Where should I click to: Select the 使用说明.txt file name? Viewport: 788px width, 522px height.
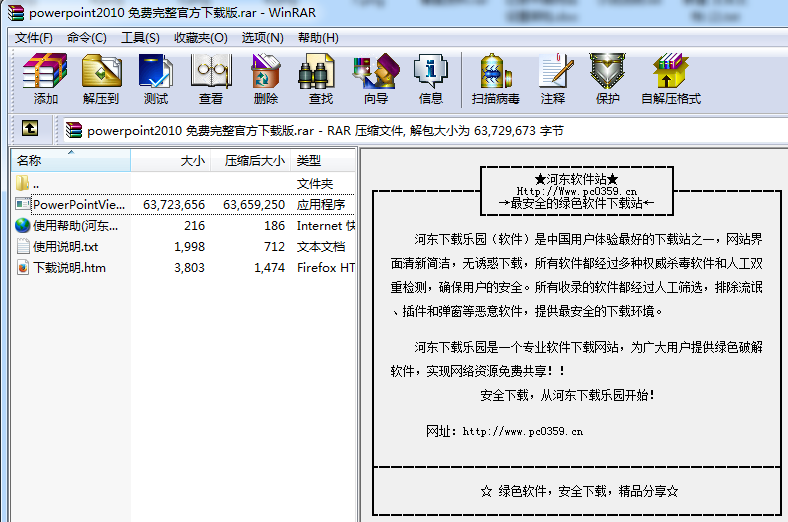coord(65,247)
